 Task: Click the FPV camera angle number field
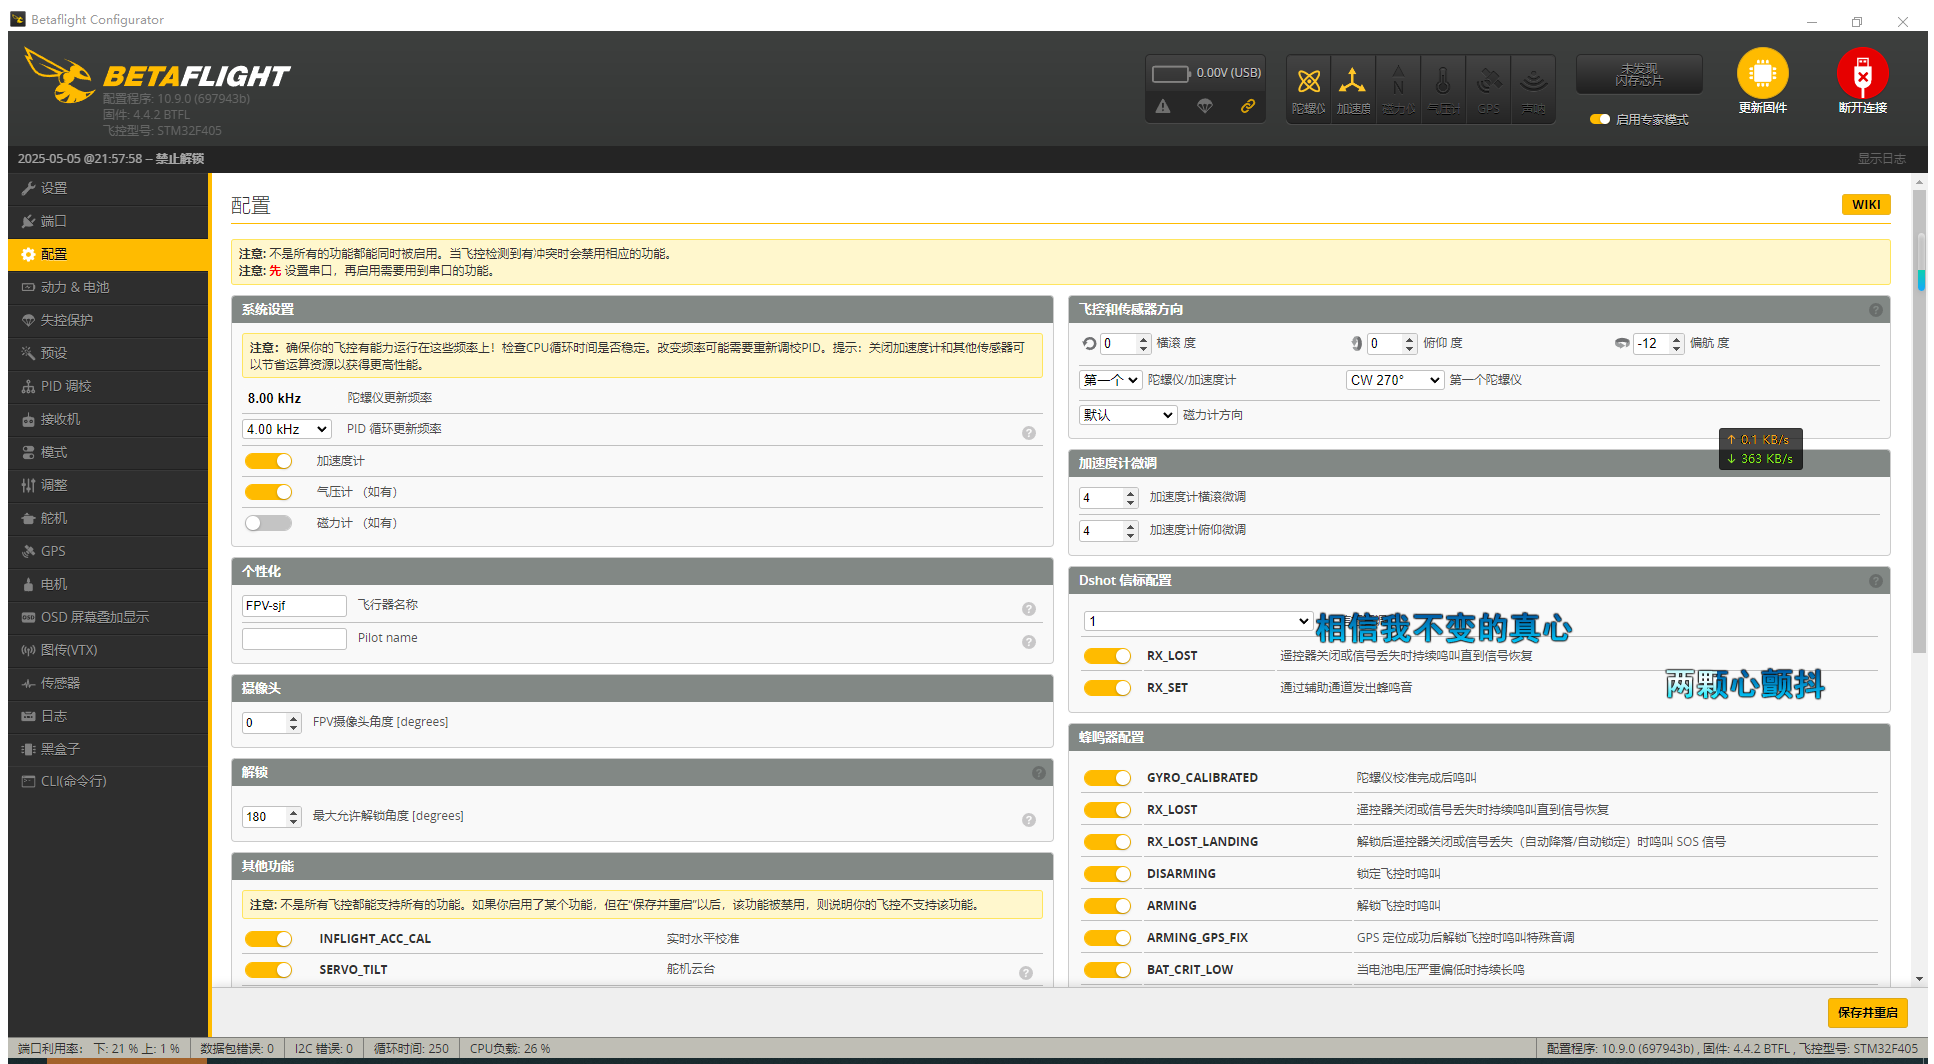tap(271, 723)
